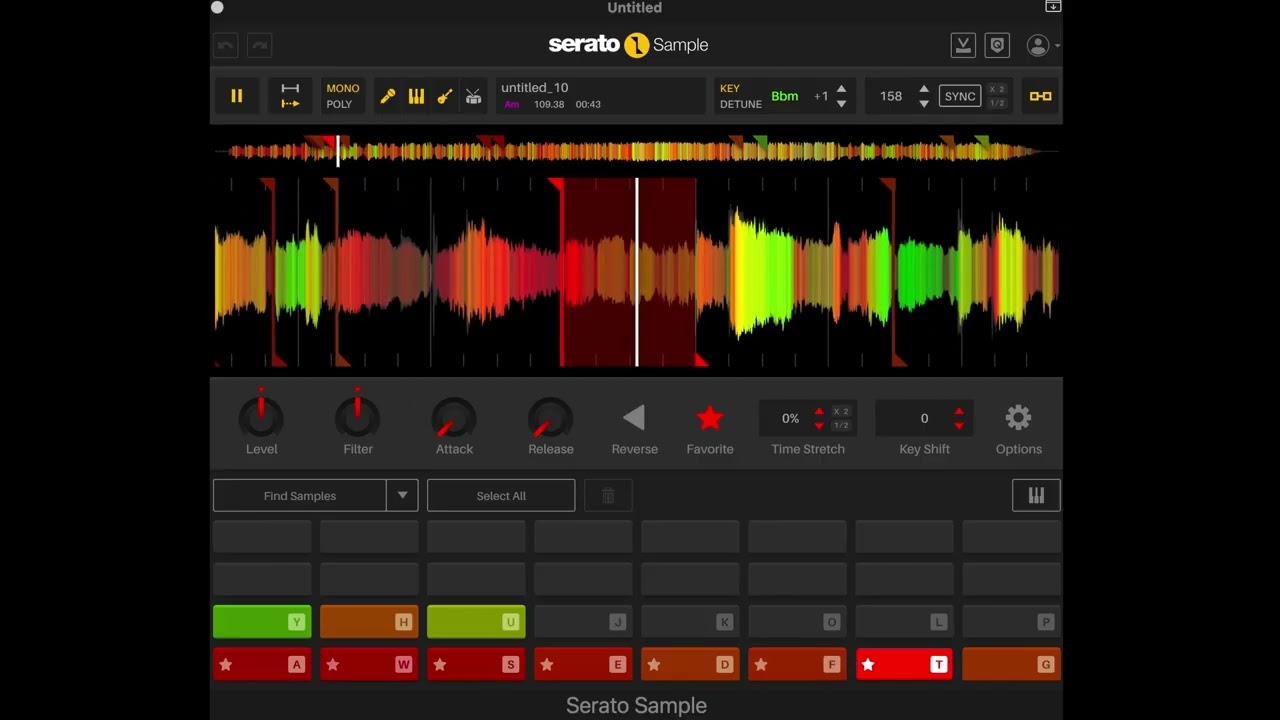
Task: Click the redo arrow icon
Action: pyautogui.click(x=260, y=45)
